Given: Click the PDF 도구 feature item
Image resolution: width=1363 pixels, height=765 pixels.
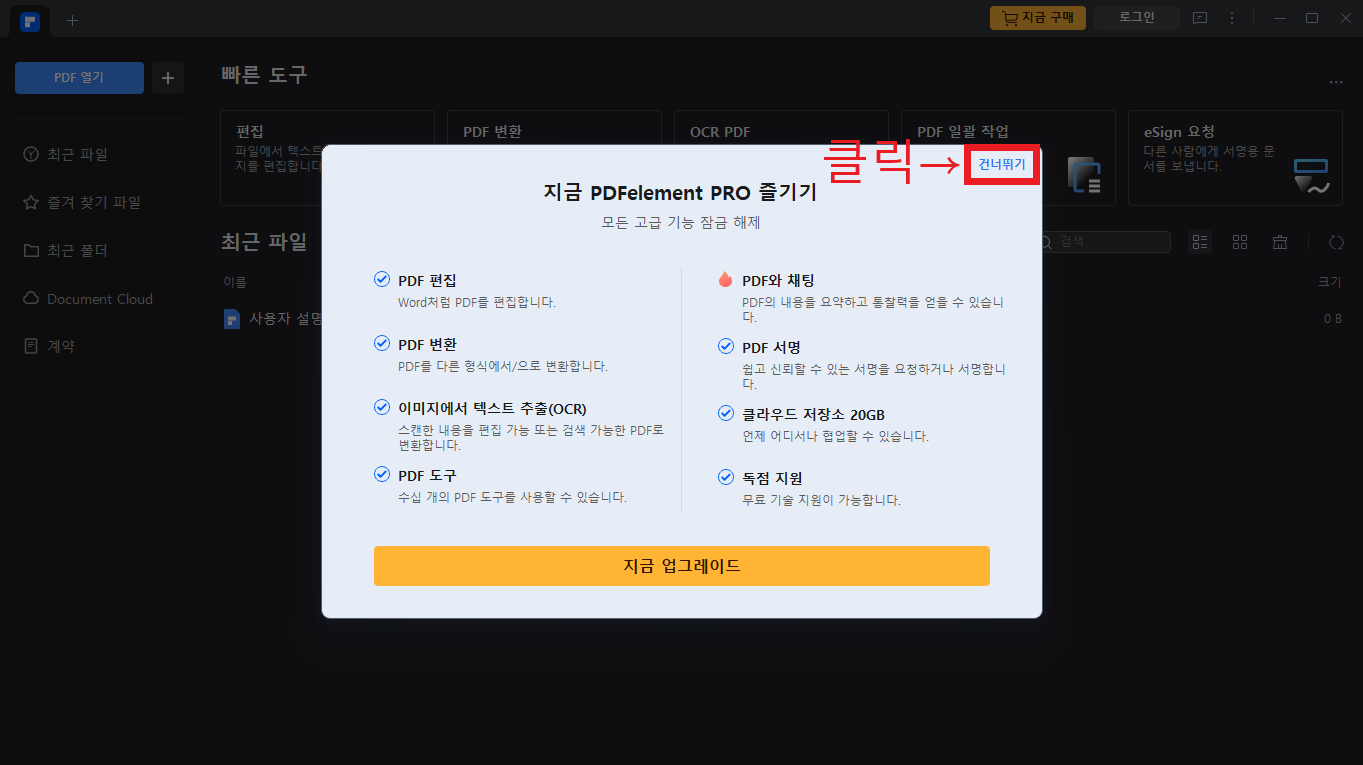Looking at the screenshot, I should pos(500,486).
